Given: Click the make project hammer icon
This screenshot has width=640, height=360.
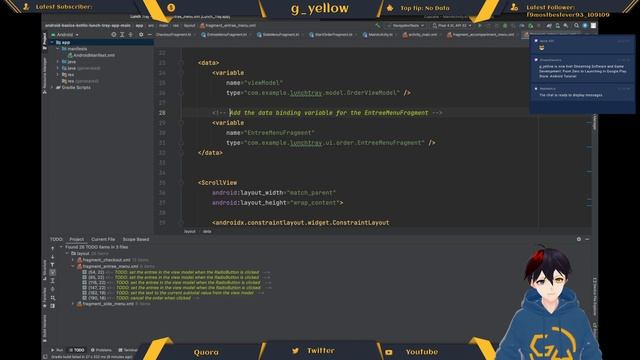Looking at the screenshot, I should coord(378,25).
